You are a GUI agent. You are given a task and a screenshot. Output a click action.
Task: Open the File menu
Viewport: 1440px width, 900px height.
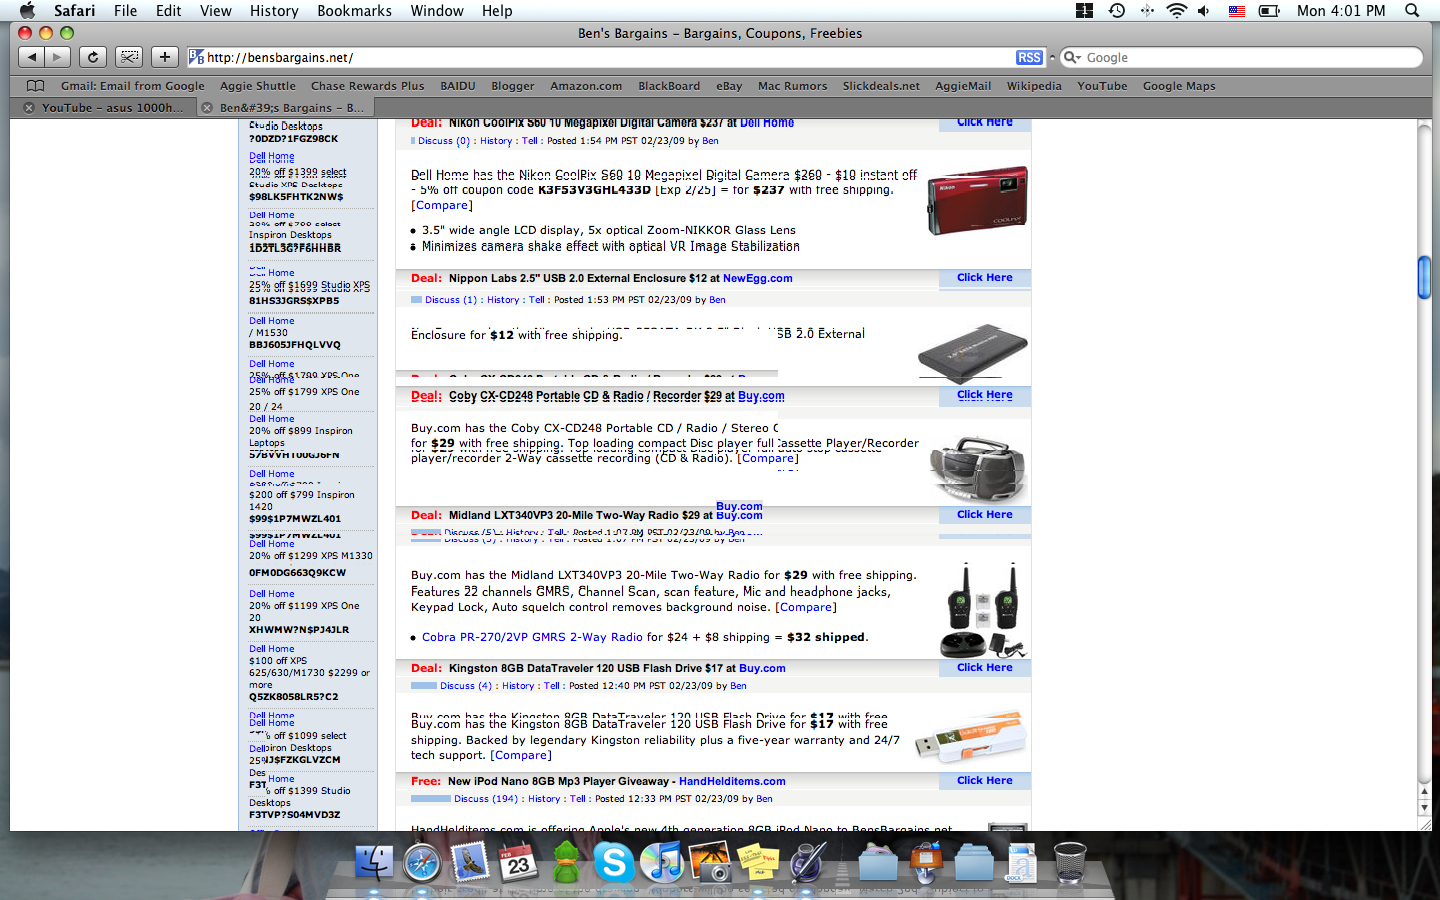click(126, 10)
